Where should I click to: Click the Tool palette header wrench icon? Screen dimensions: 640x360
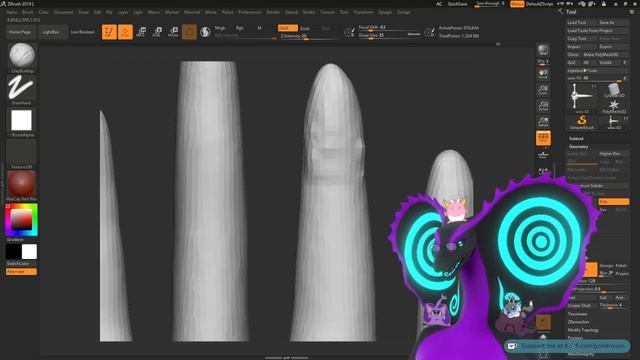[x=560, y=12]
